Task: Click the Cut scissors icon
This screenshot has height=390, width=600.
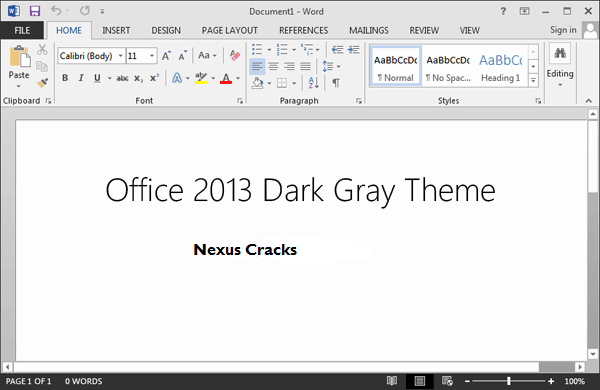Action: pos(42,49)
